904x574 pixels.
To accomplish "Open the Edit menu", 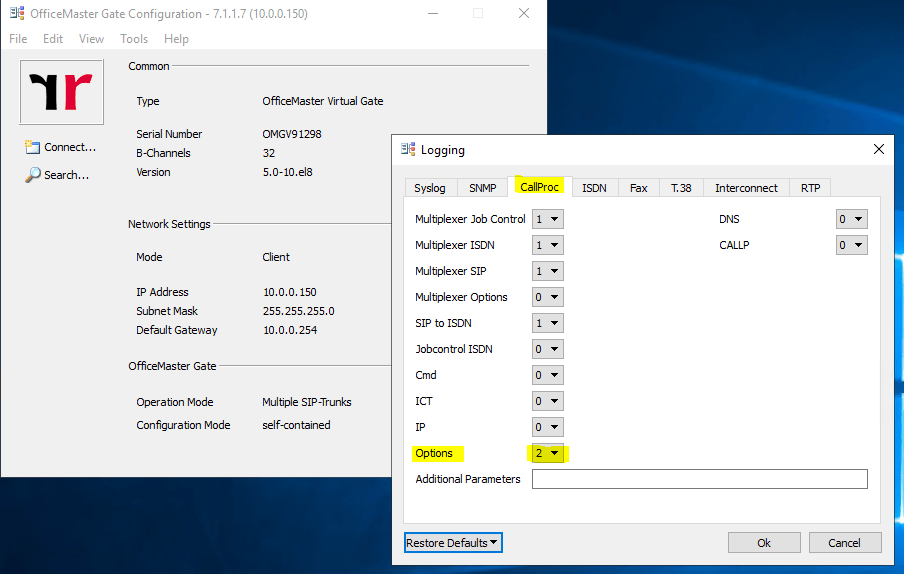I will (x=53, y=39).
